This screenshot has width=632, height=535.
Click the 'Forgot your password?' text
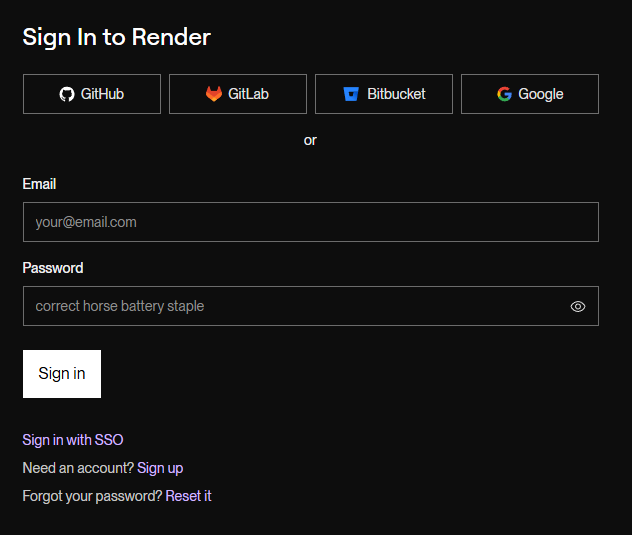click(92, 496)
